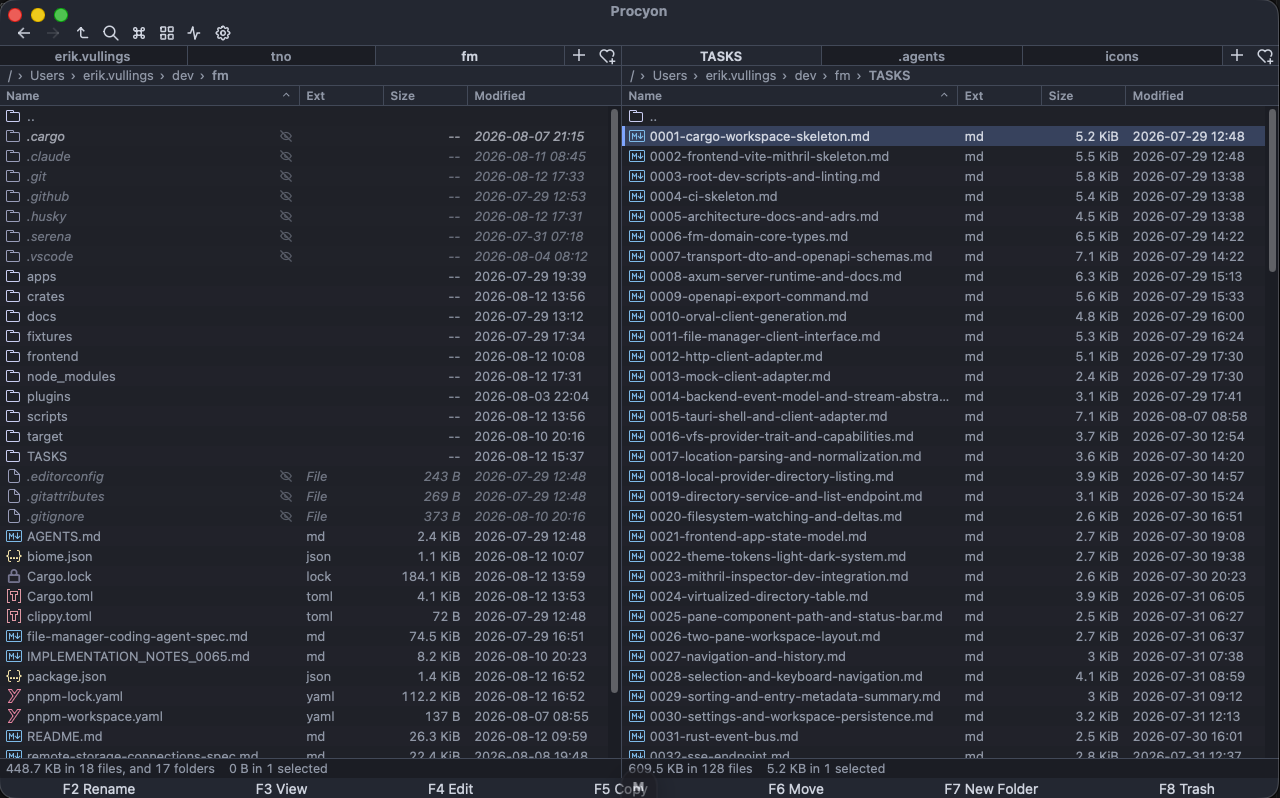Image resolution: width=1280 pixels, height=798 pixels.
Task: Add left pane folder to favorites heart icon
Action: pyautogui.click(x=607, y=56)
